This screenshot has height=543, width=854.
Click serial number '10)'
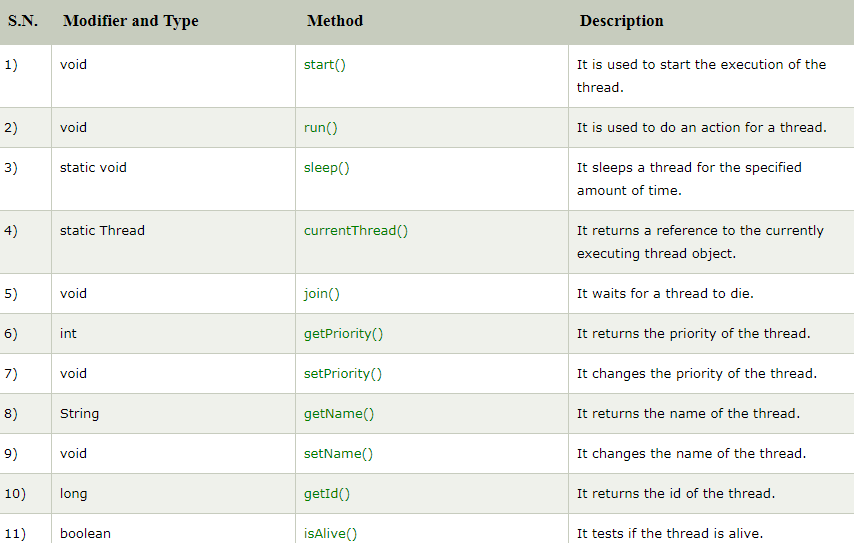click(x=15, y=494)
